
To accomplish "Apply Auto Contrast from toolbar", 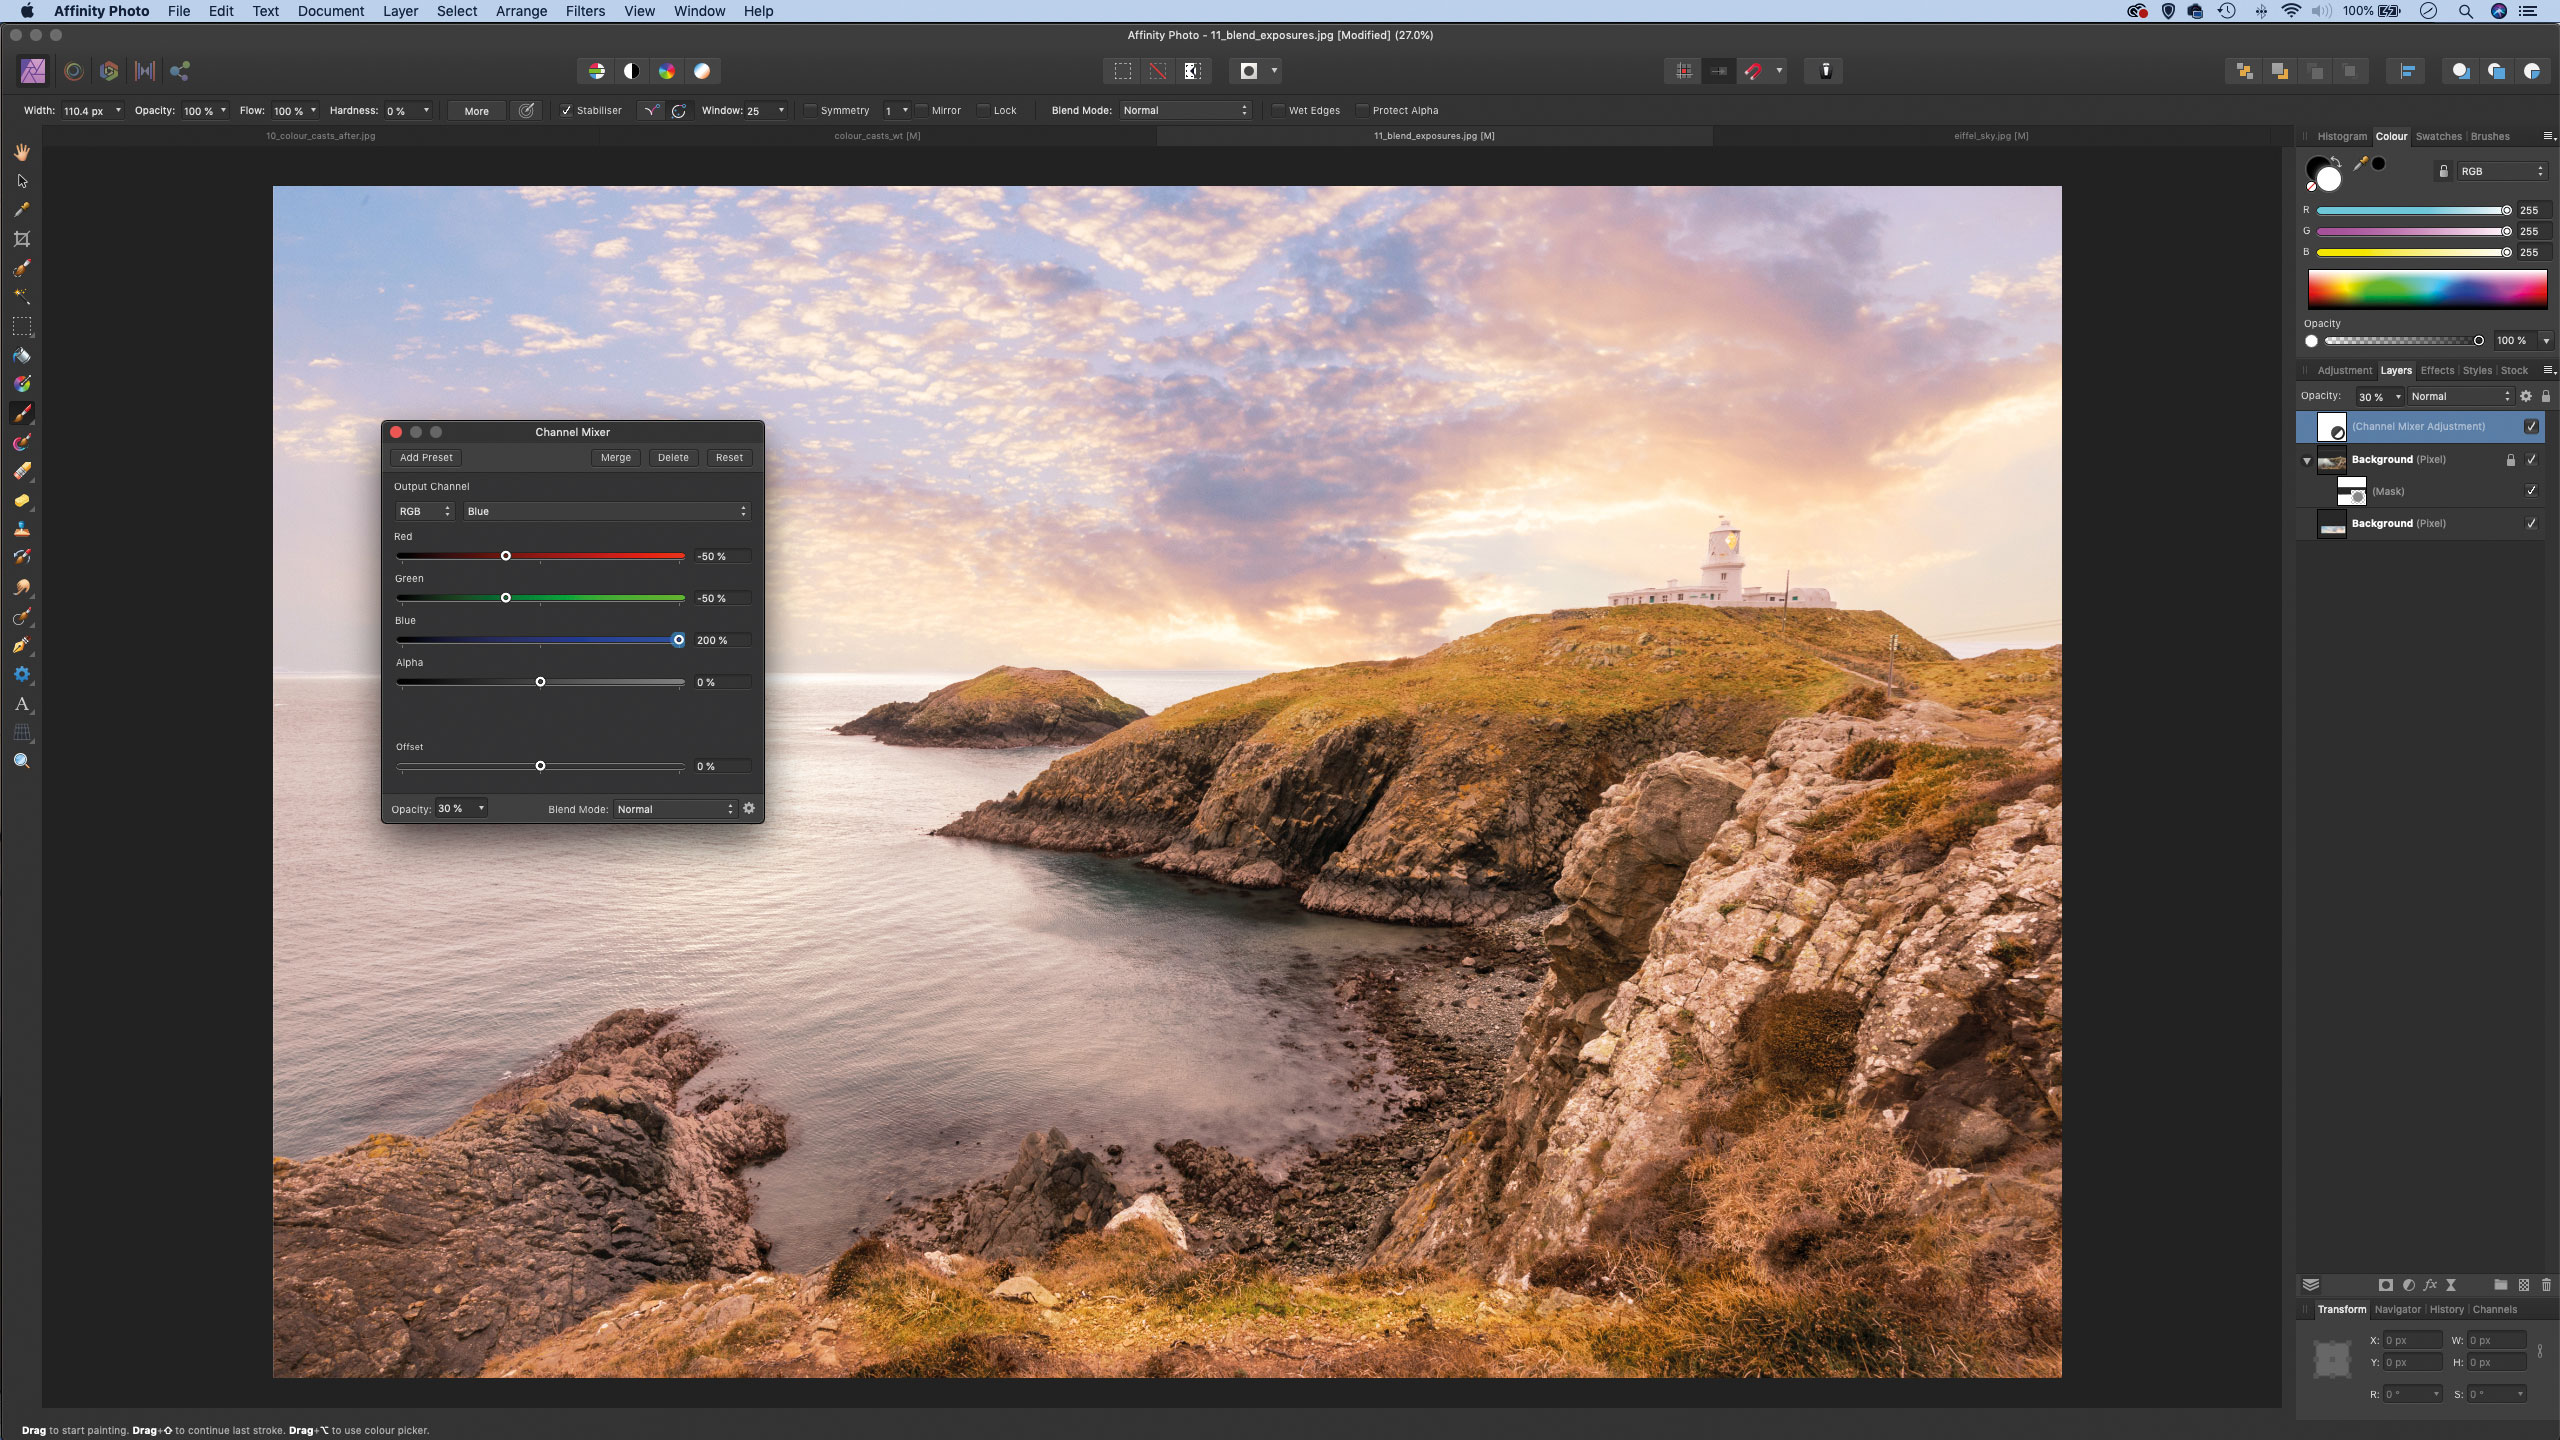I will (631, 71).
